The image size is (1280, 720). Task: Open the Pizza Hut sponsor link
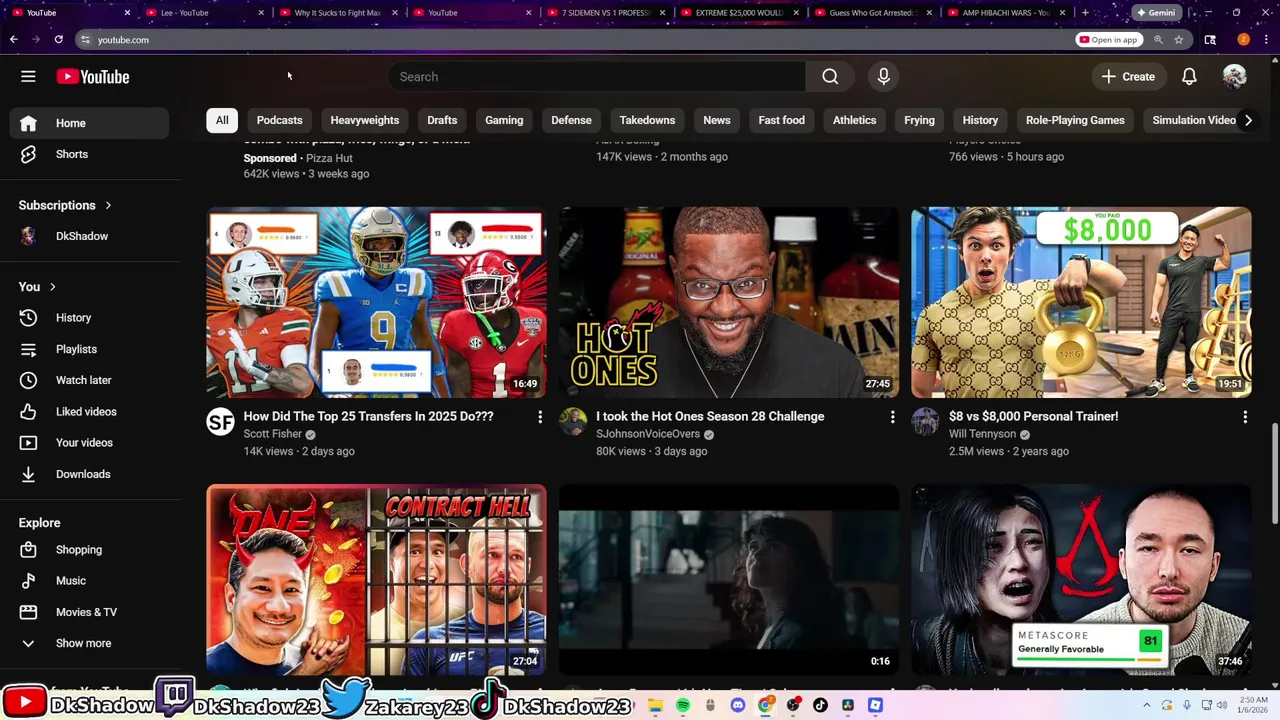point(329,158)
